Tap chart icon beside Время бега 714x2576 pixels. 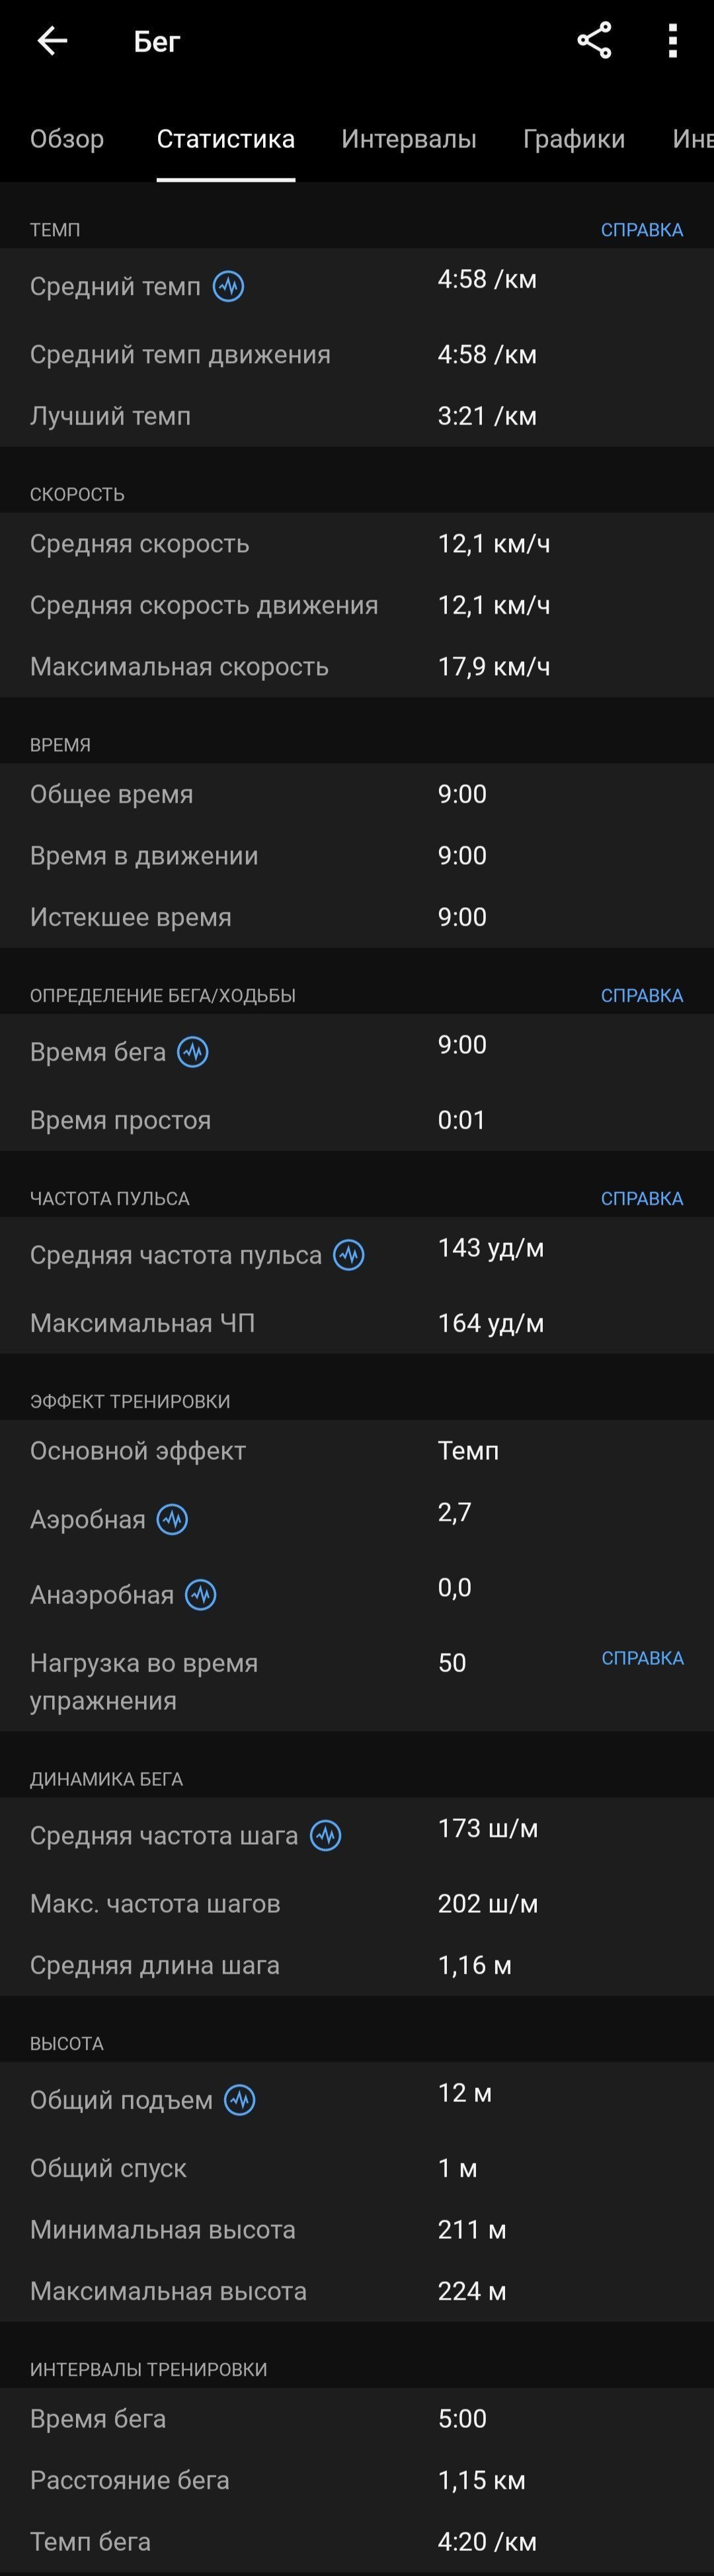[x=193, y=1052]
